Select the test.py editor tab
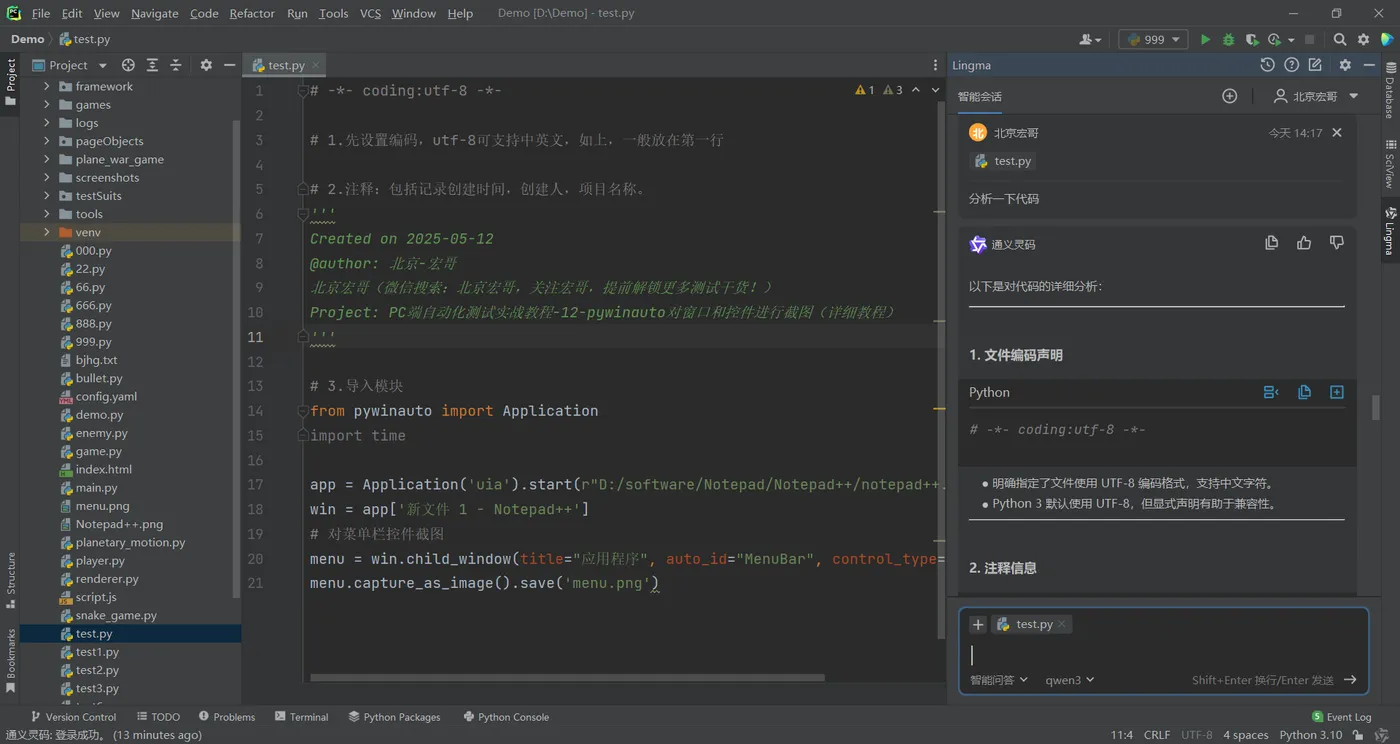 (285, 65)
